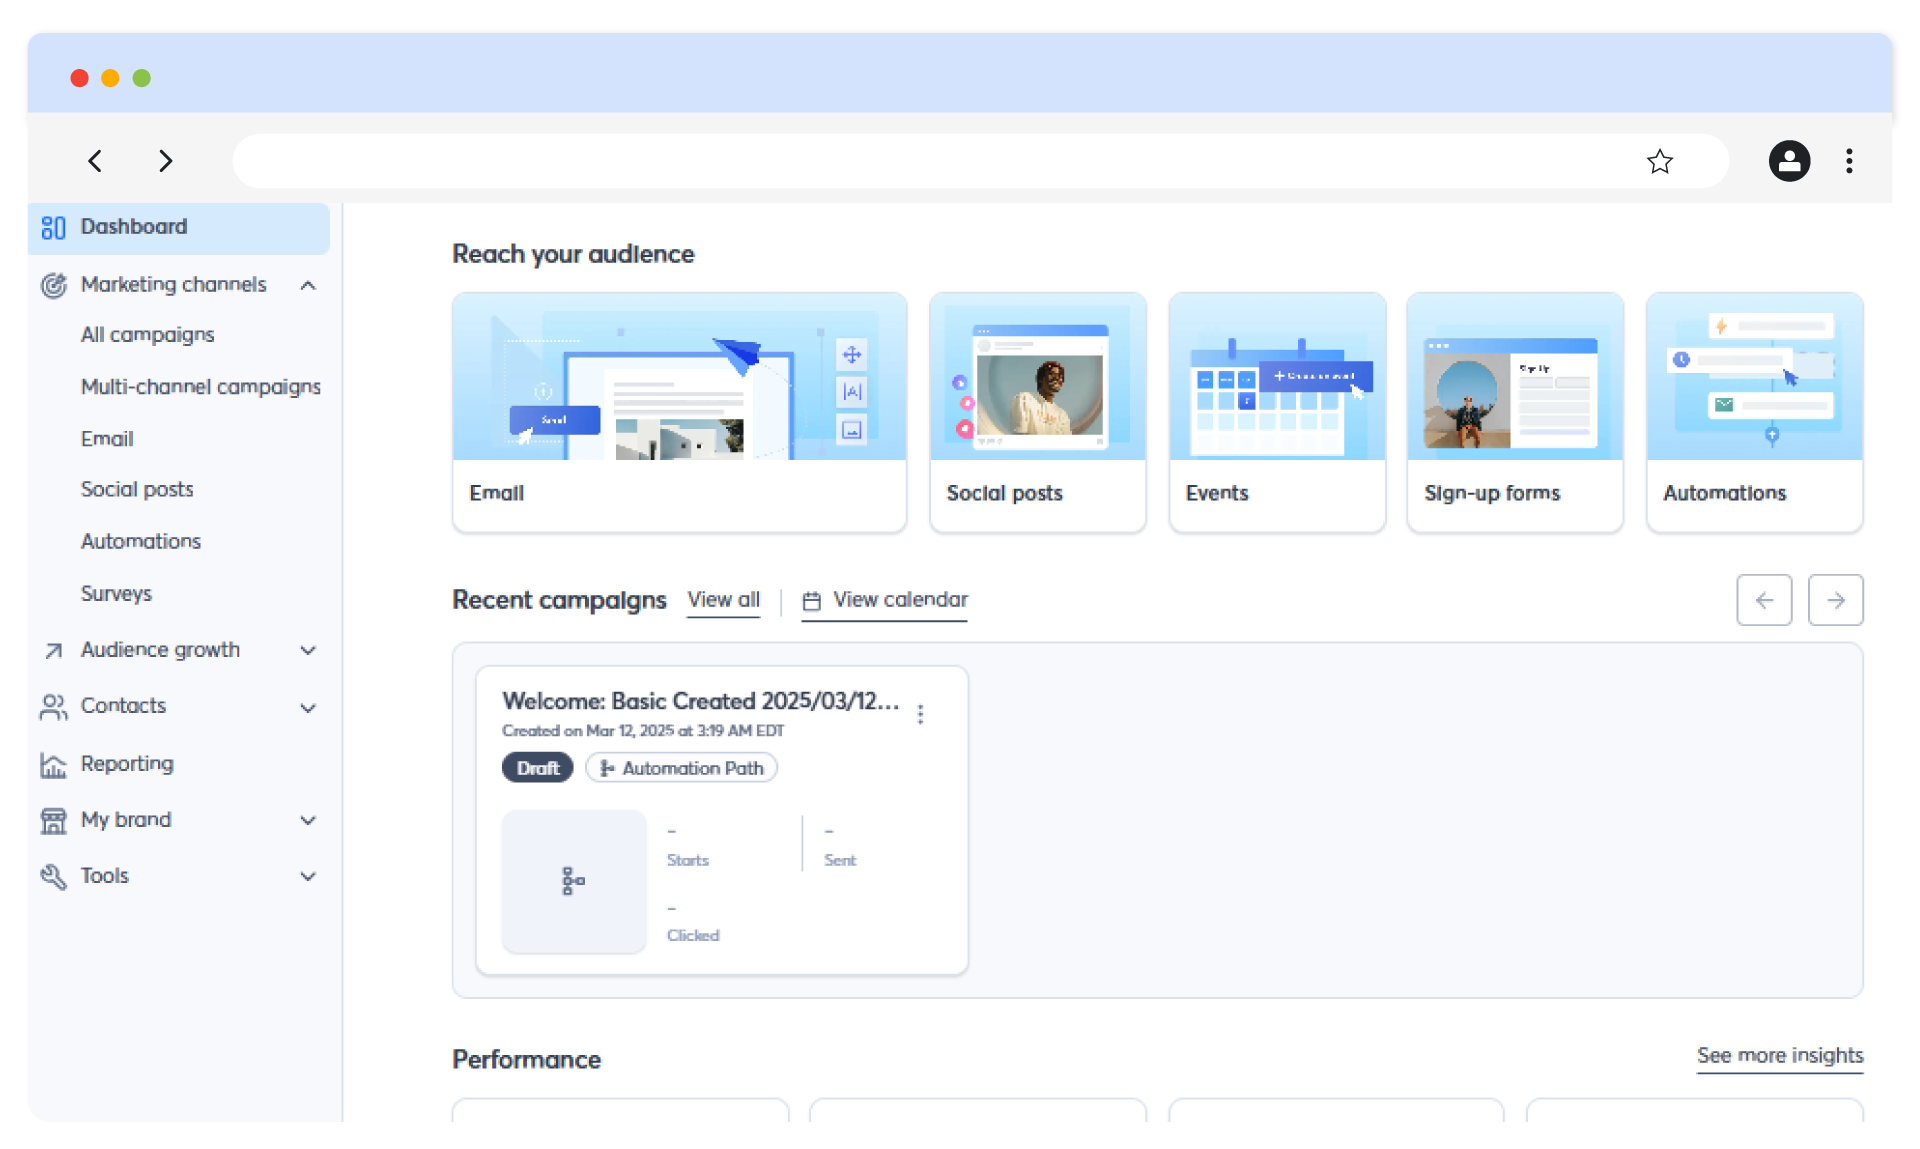Open the See more insights link
1920x1149 pixels.
tap(1779, 1056)
